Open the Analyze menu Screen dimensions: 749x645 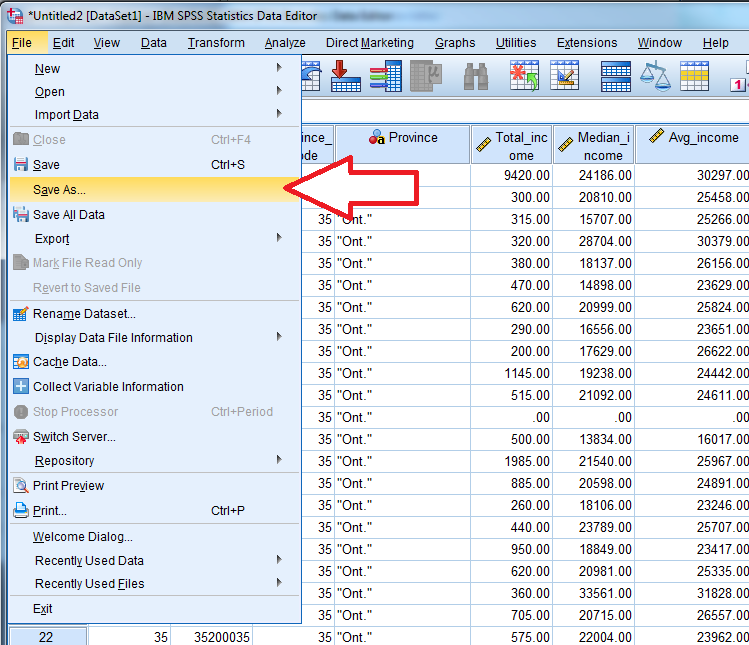285,43
